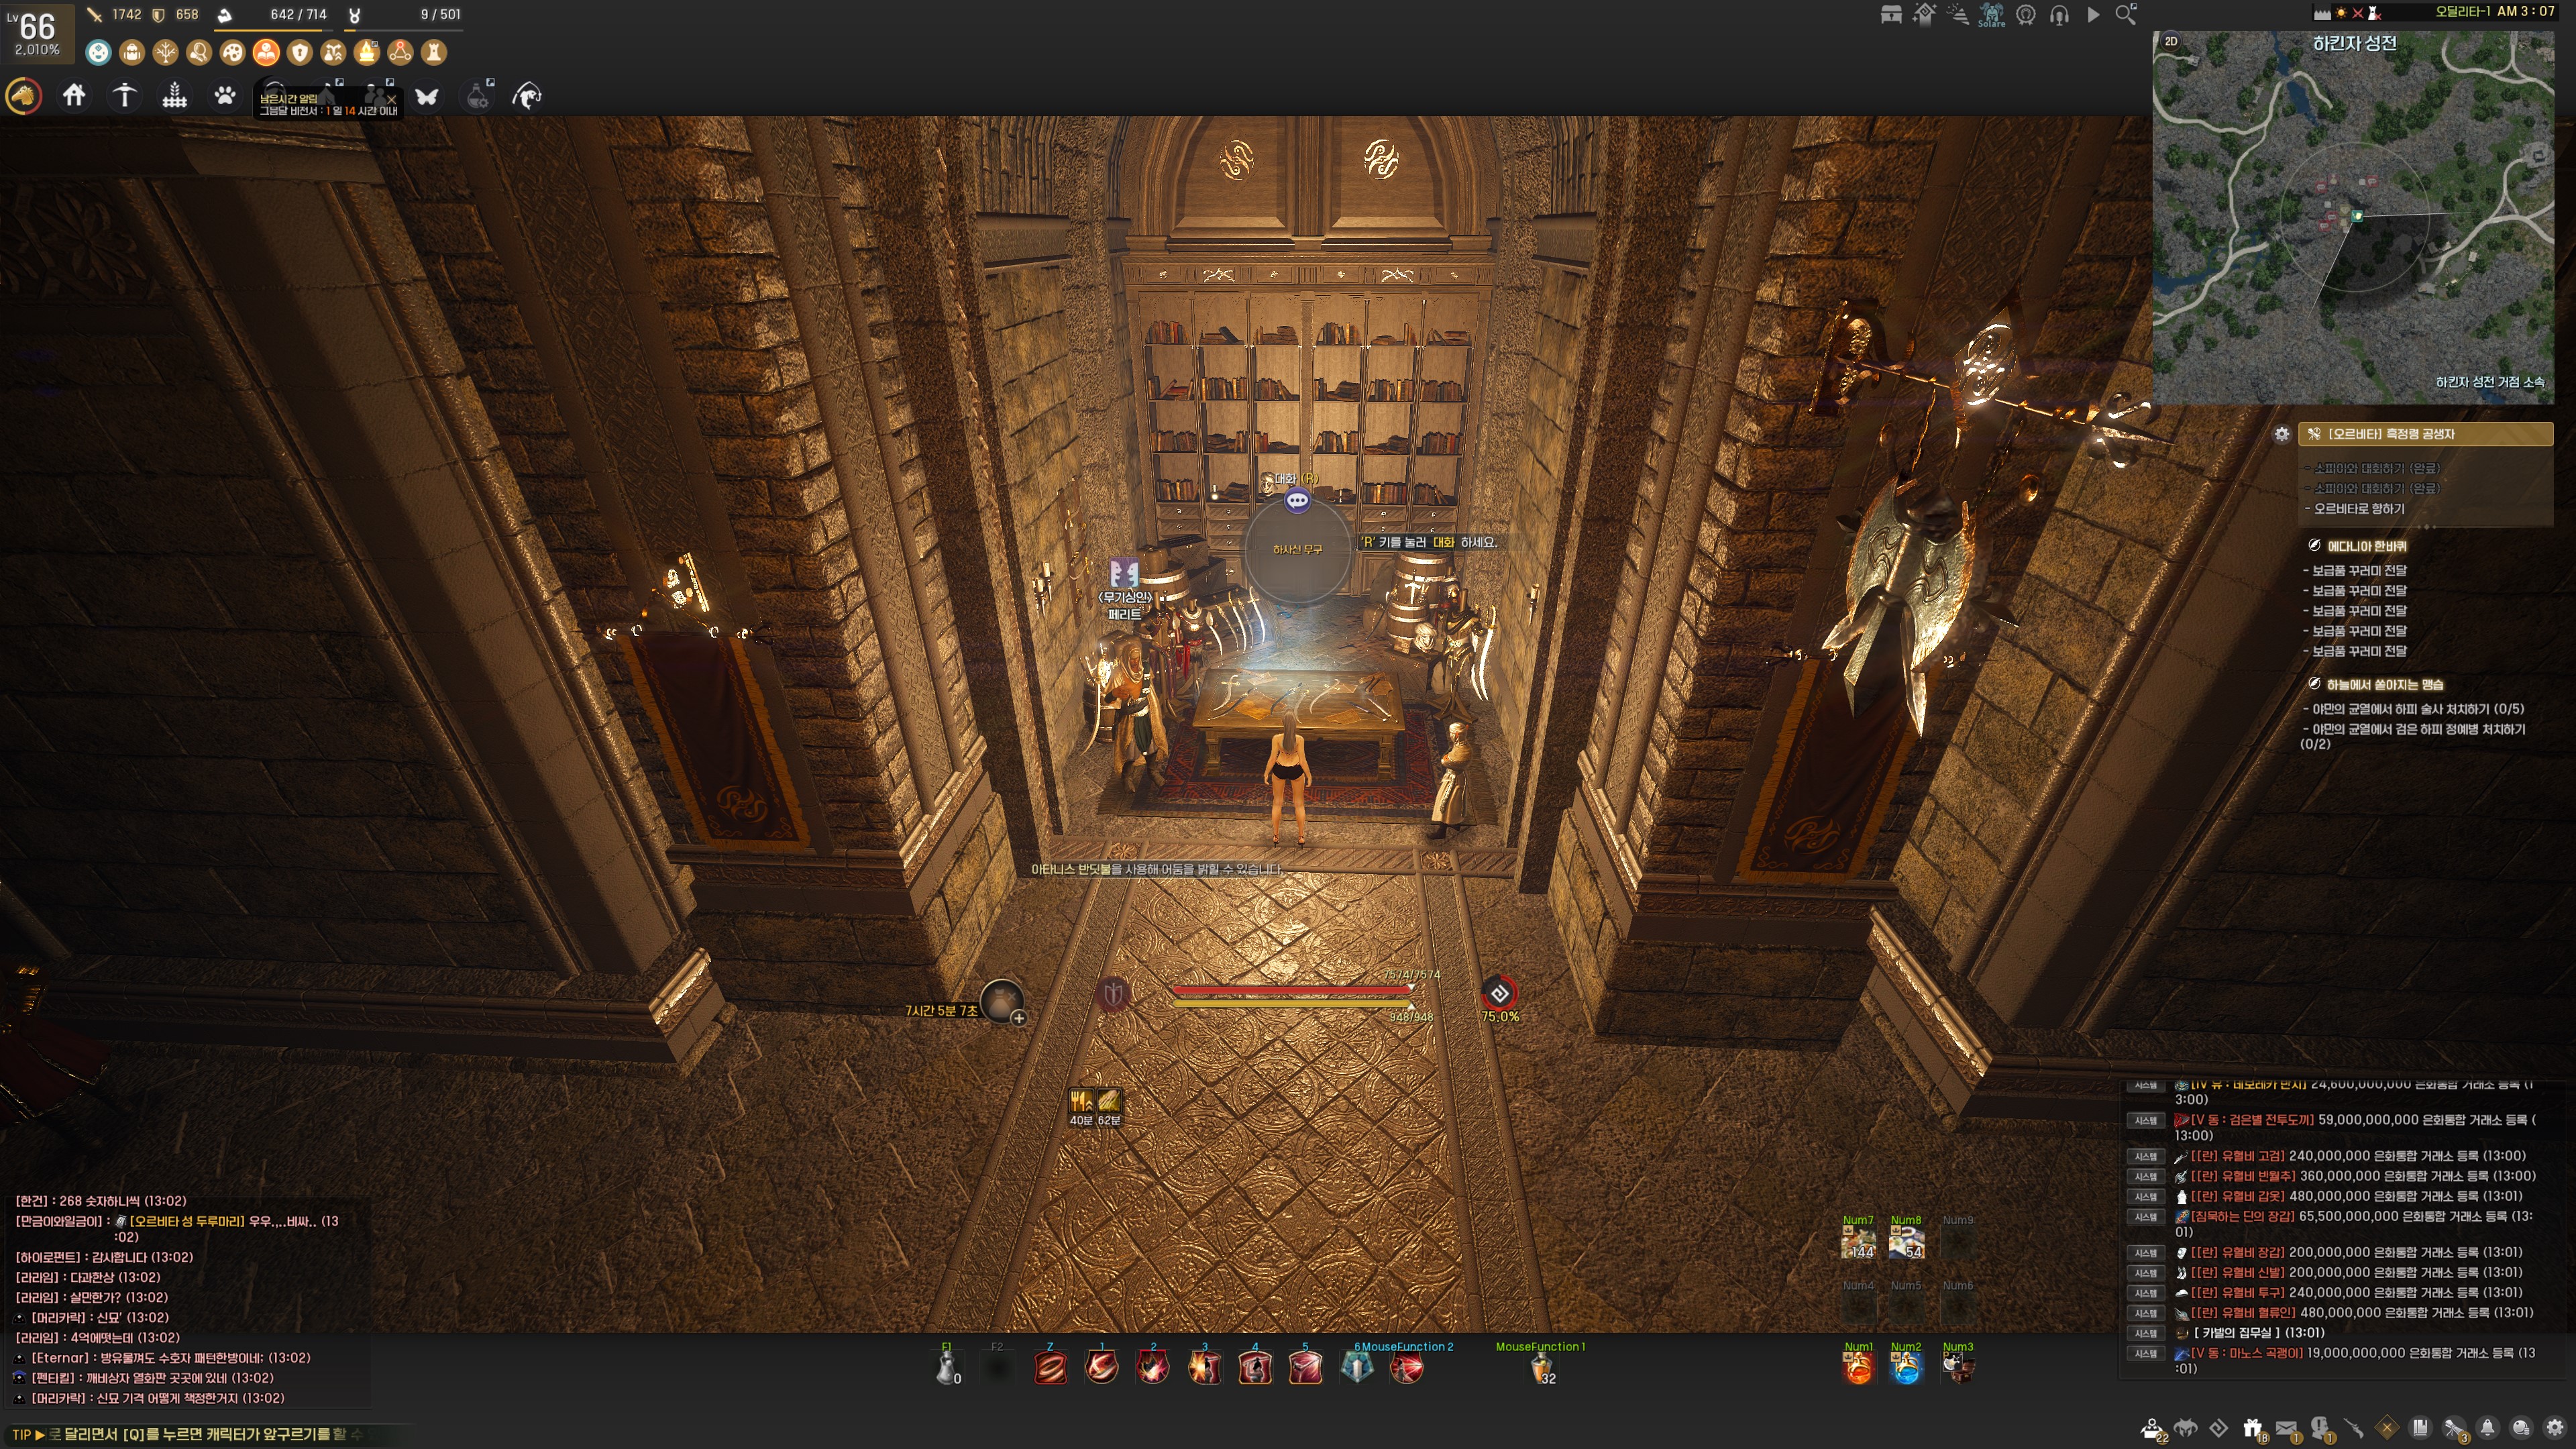Click the notification bell icon

pos(2488,1428)
